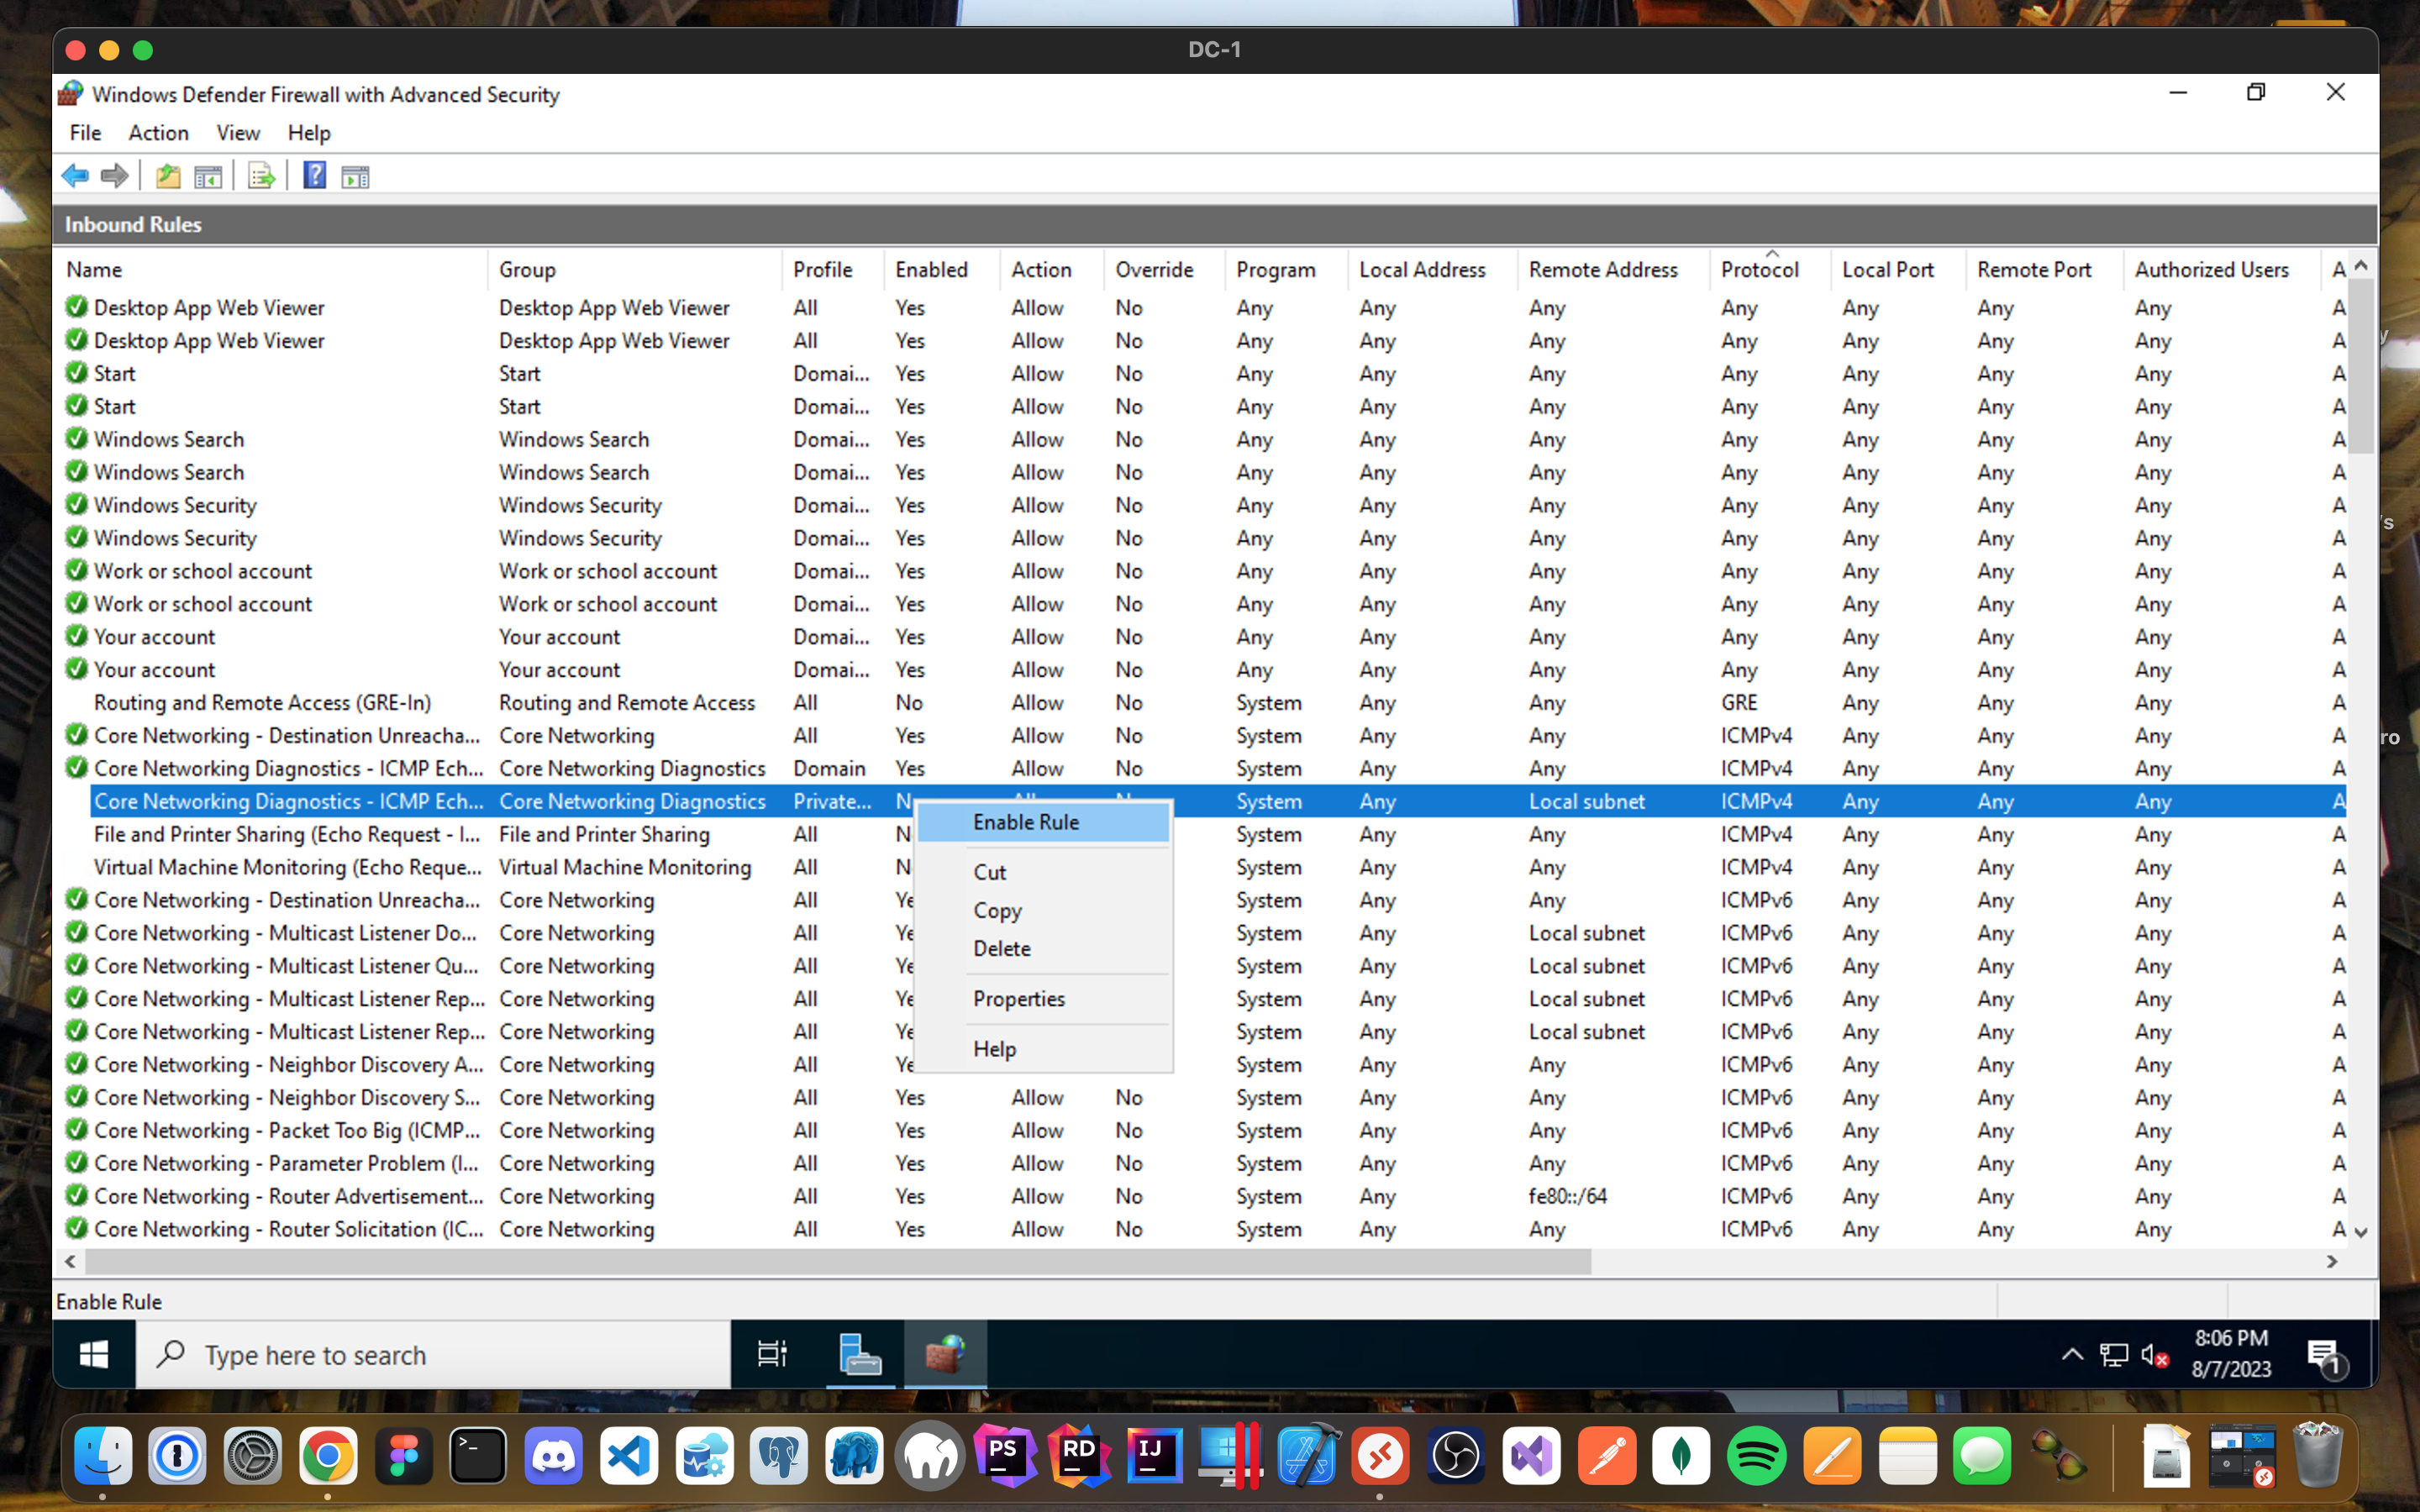Choose Enable Rule in context menu

point(1026,822)
